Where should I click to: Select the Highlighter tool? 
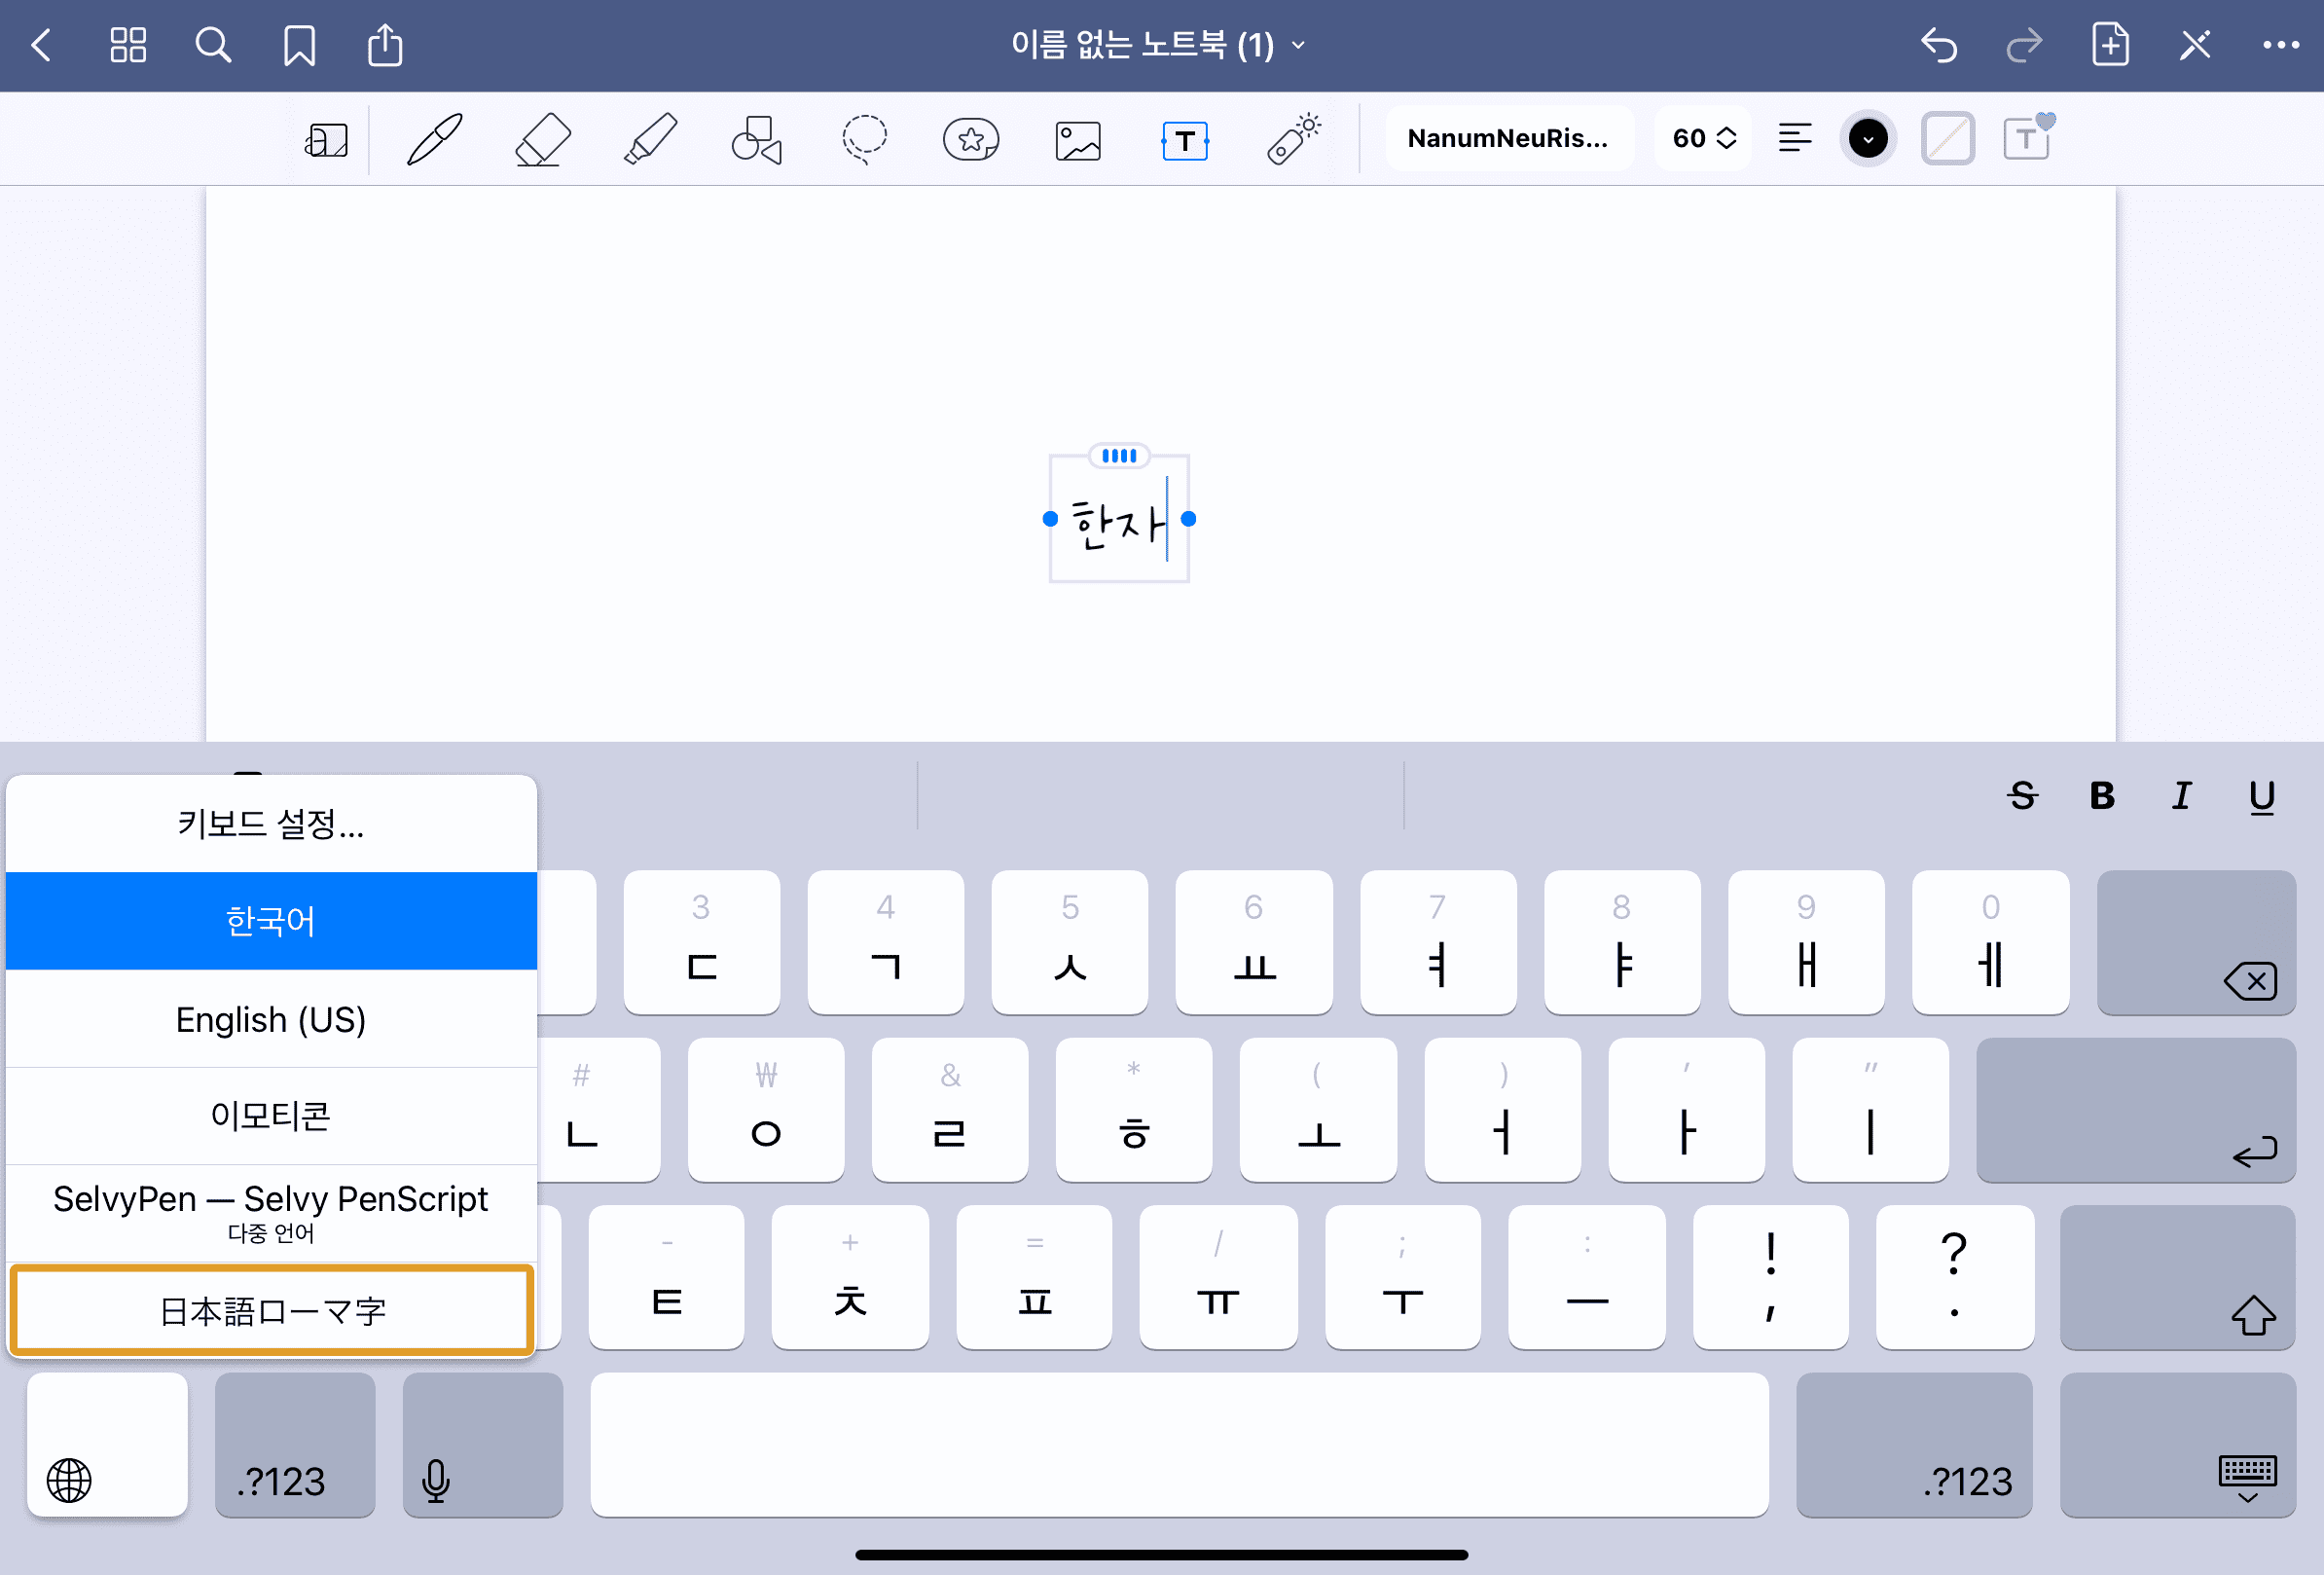pos(650,139)
